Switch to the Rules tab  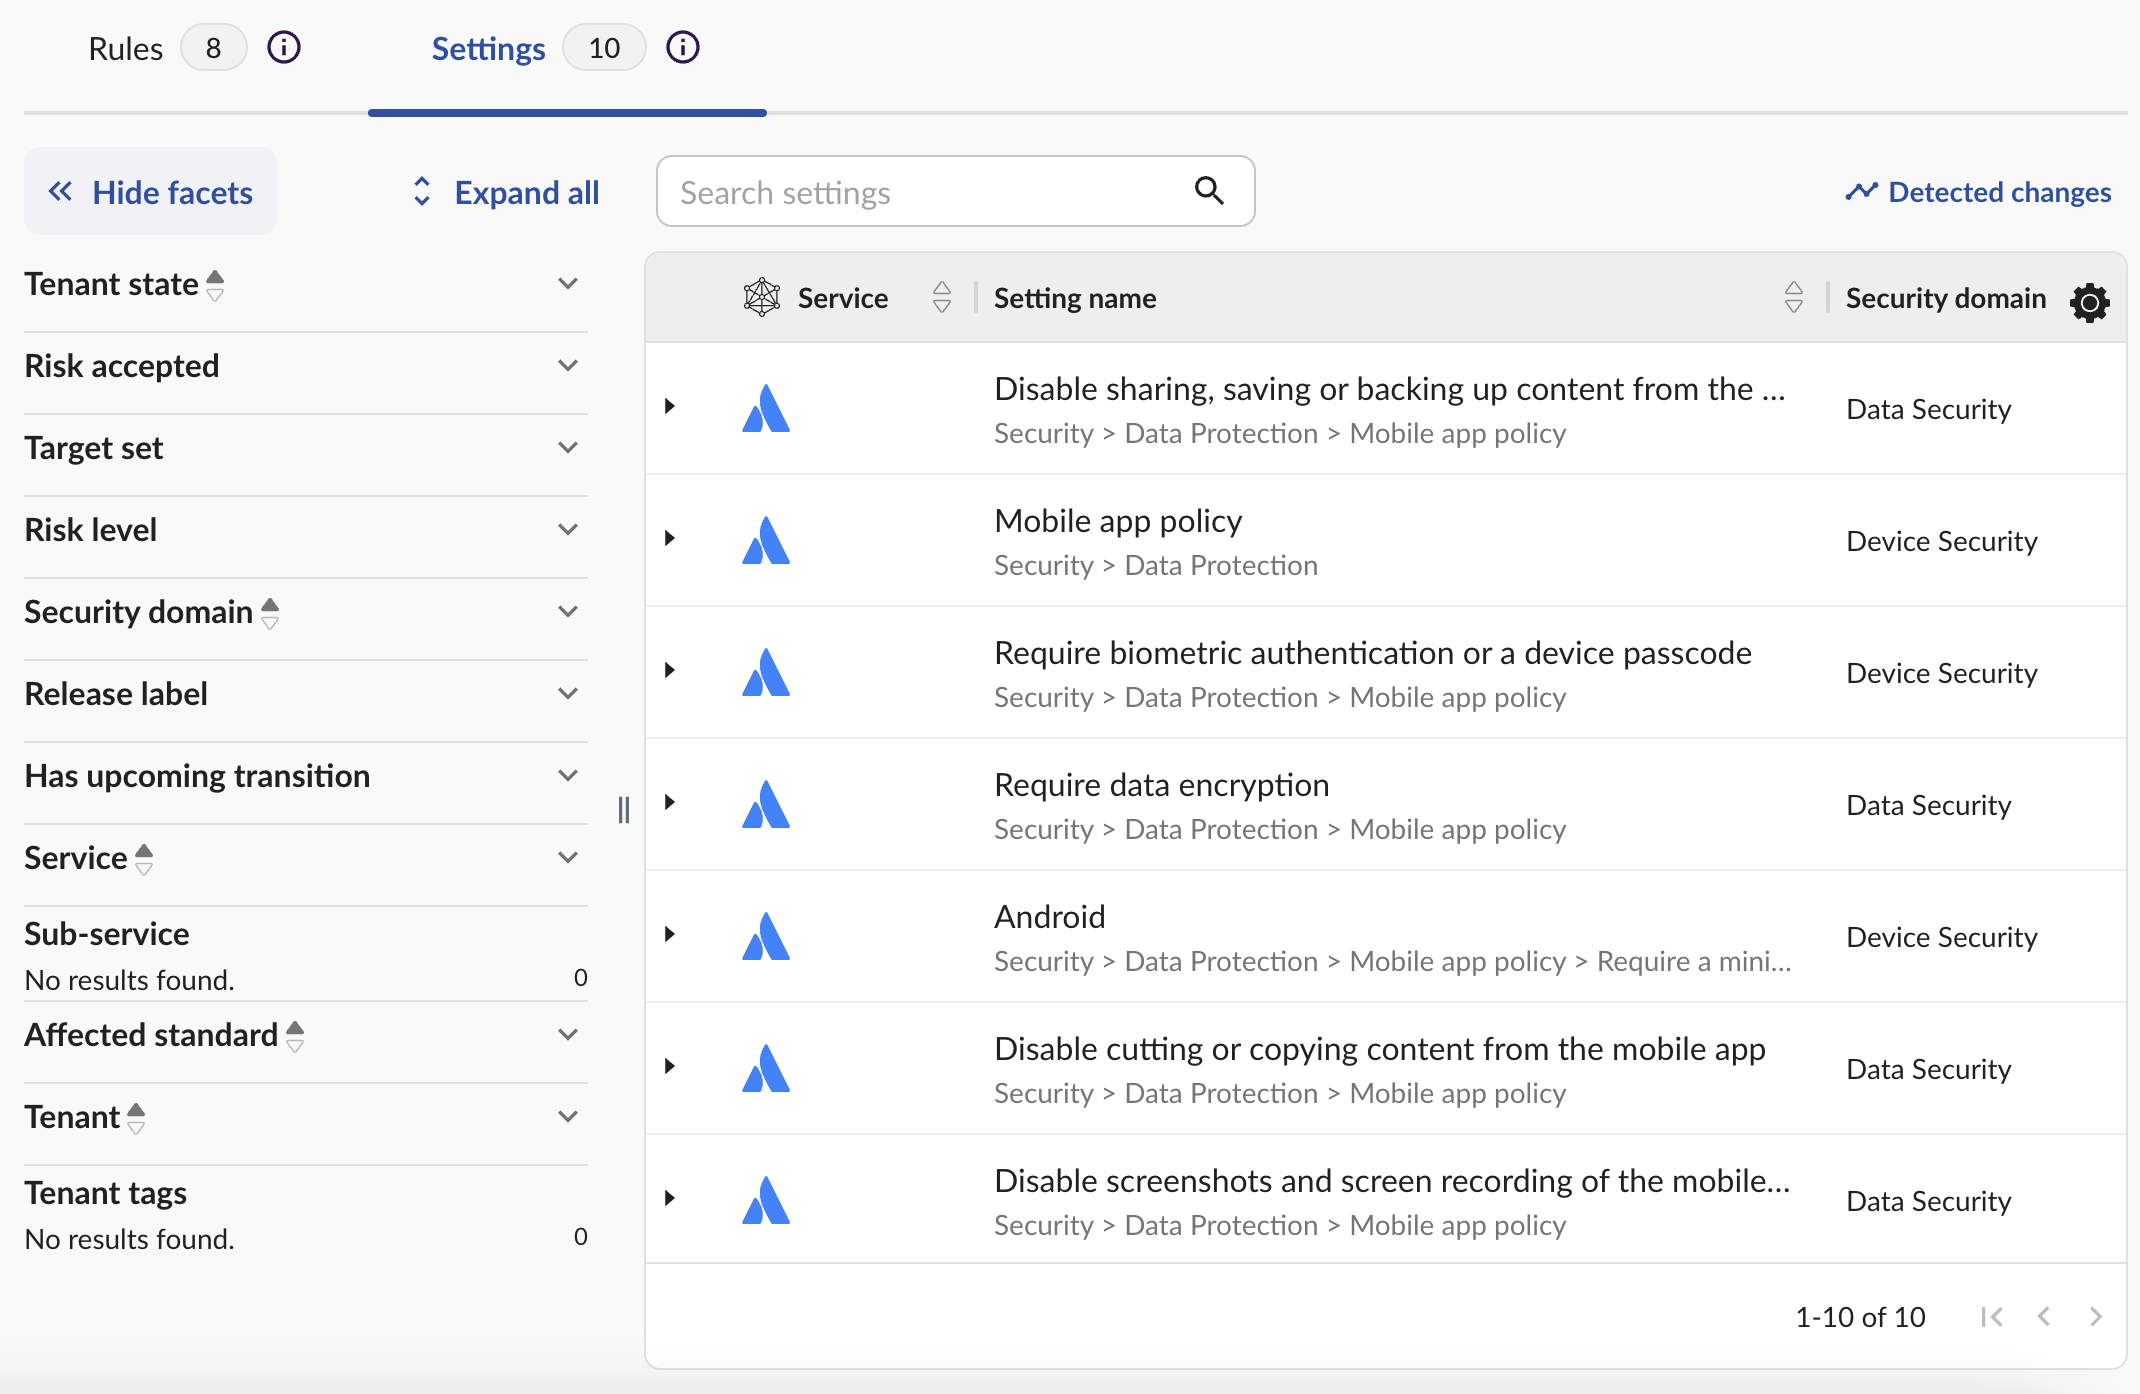point(126,48)
